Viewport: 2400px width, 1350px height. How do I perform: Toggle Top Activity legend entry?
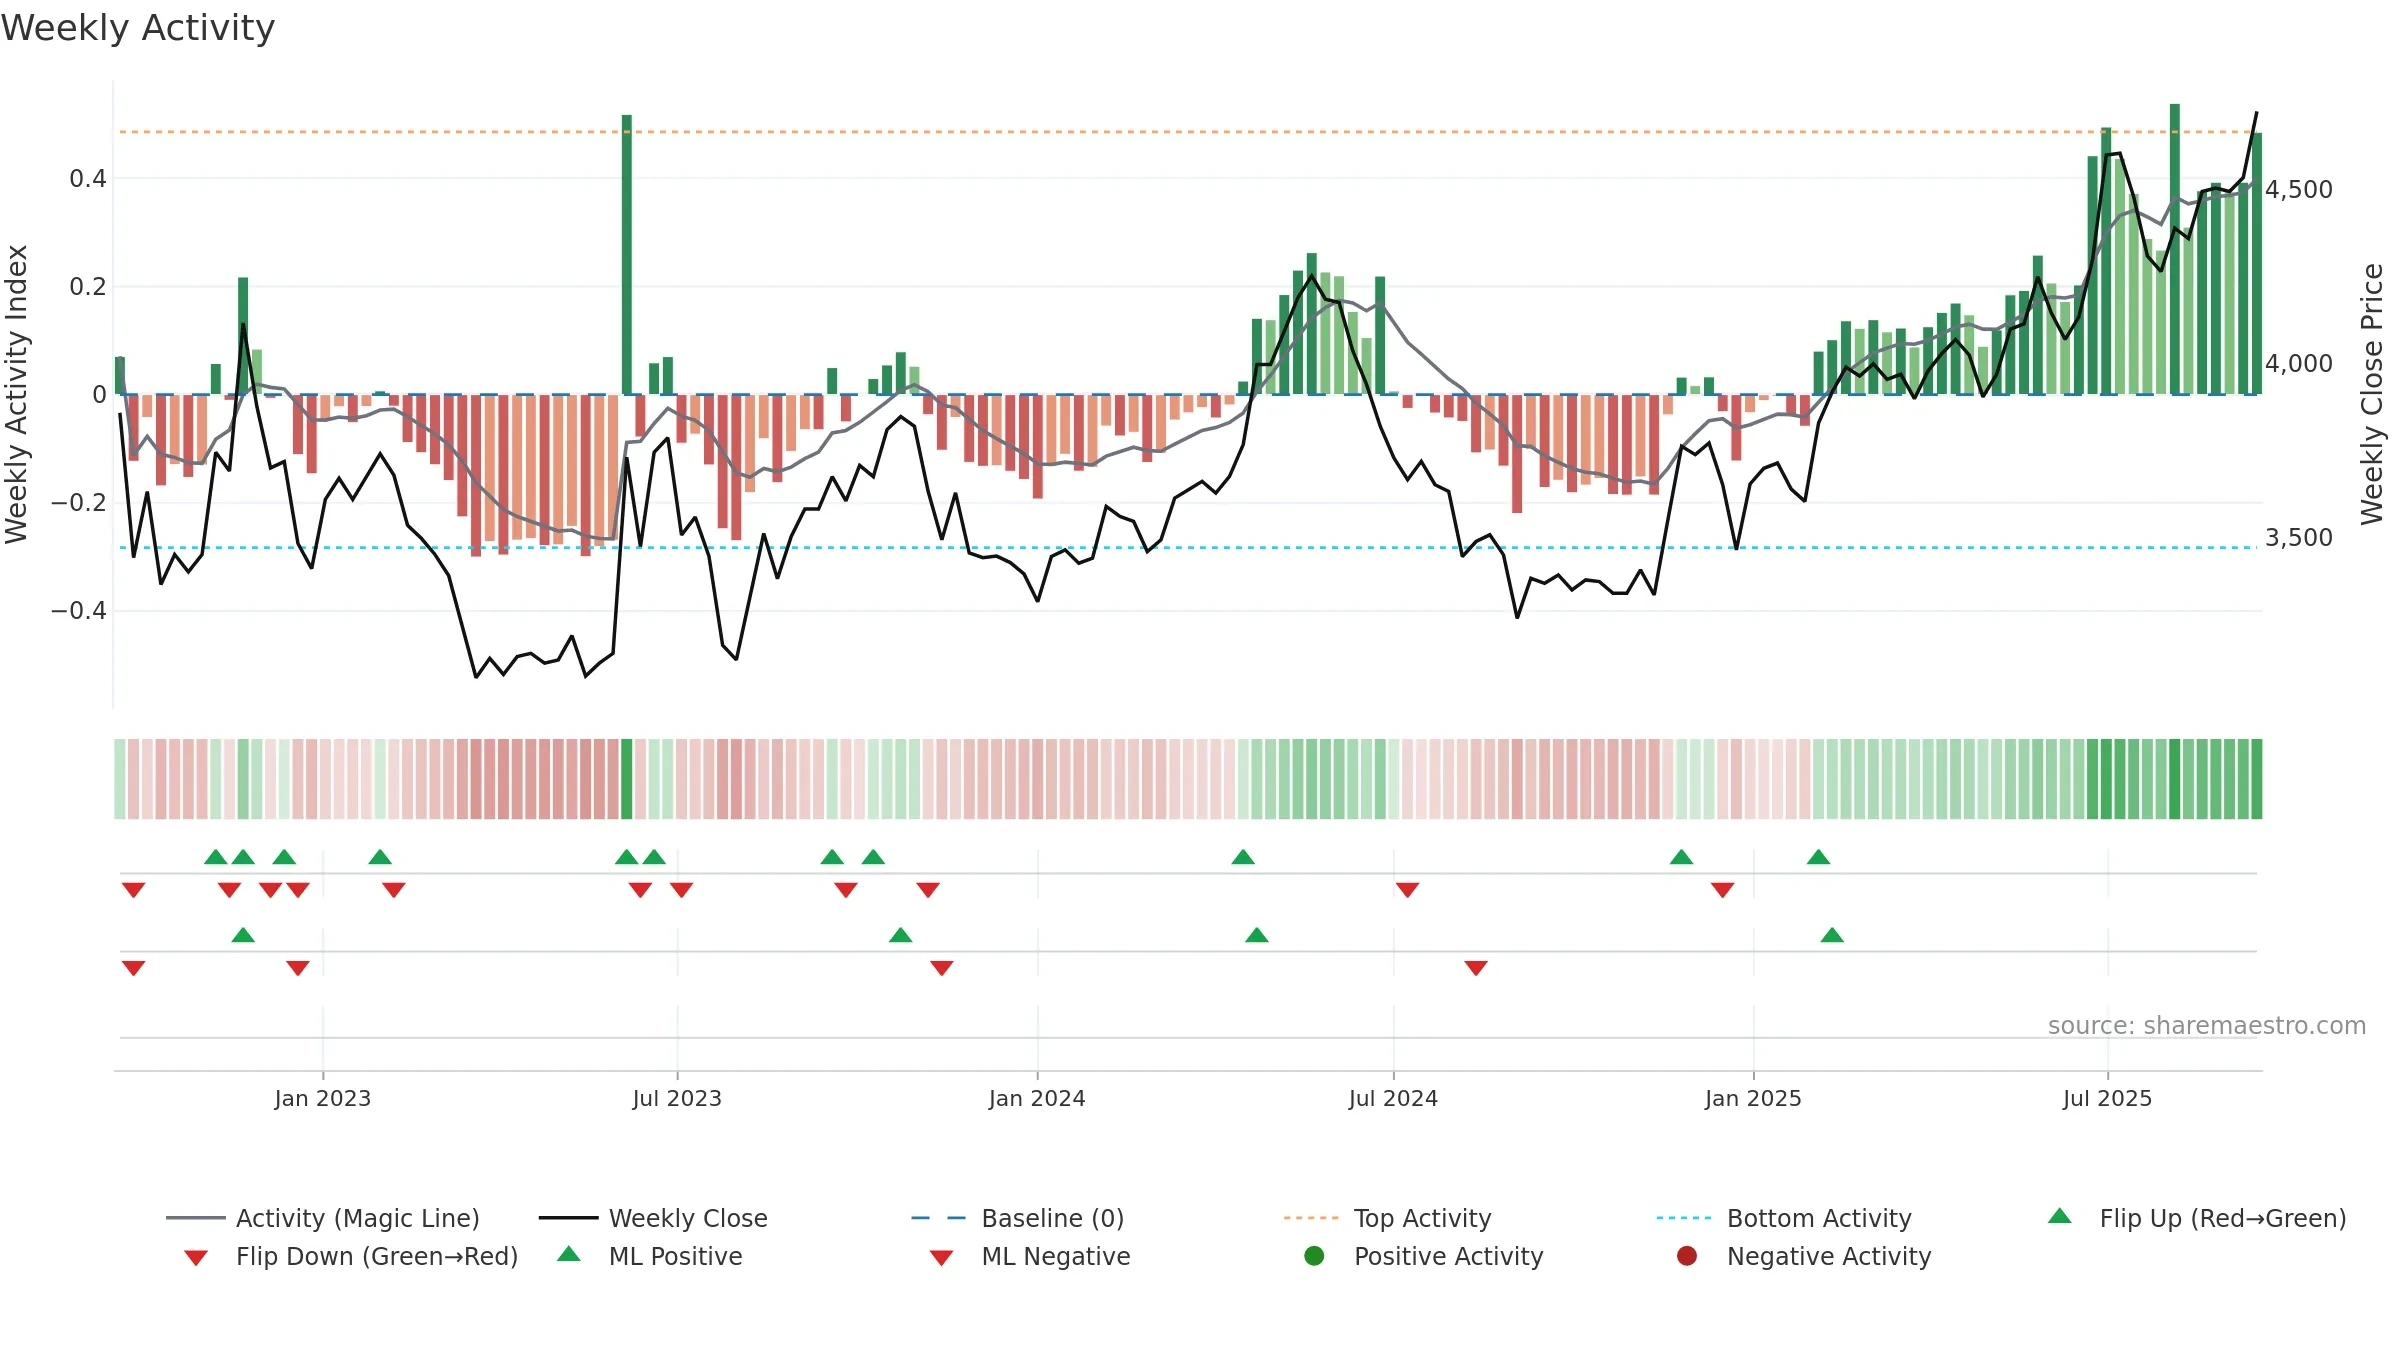coord(1388,1218)
